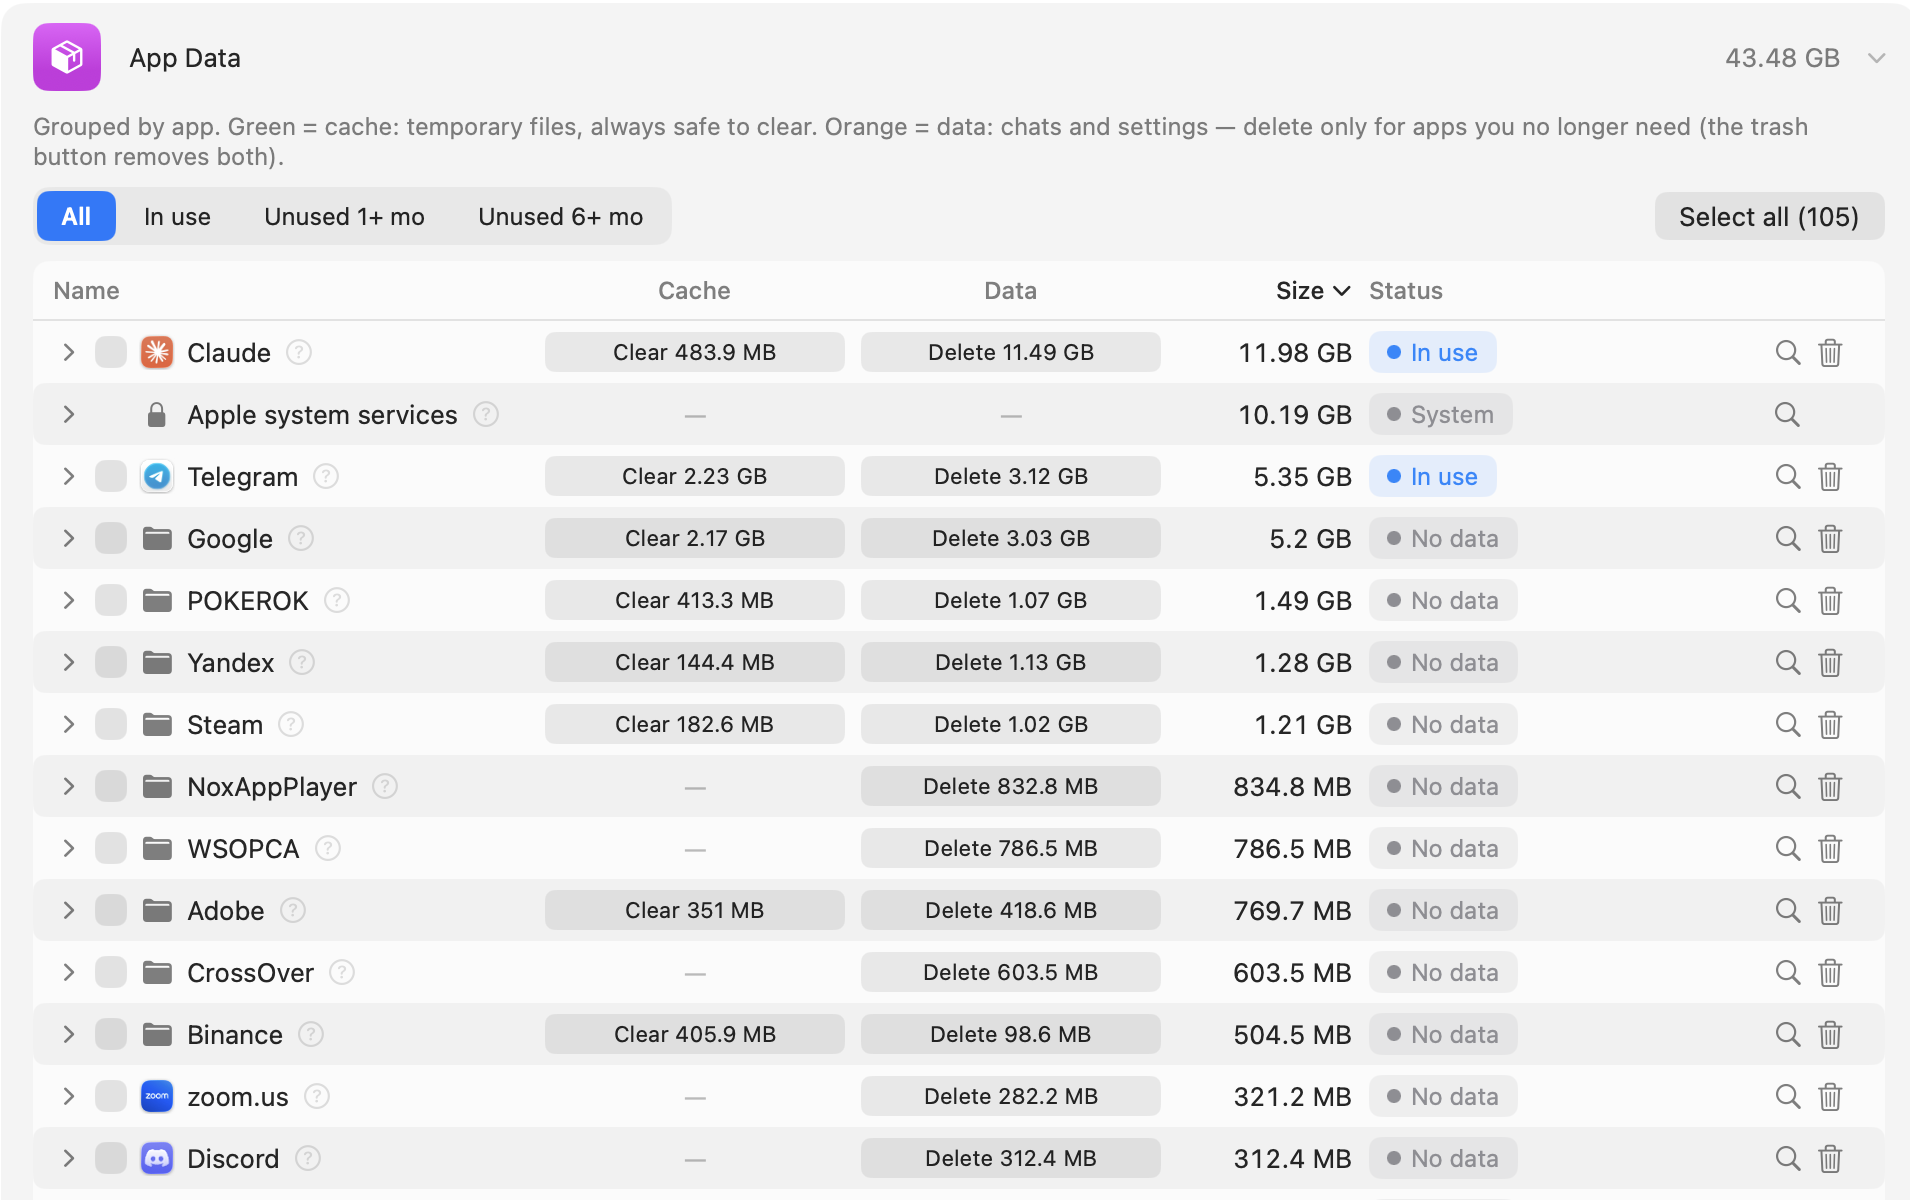This screenshot has height=1200, width=1910.
Task: Trash the Yandex row's data
Action: click(x=1830, y=663)
